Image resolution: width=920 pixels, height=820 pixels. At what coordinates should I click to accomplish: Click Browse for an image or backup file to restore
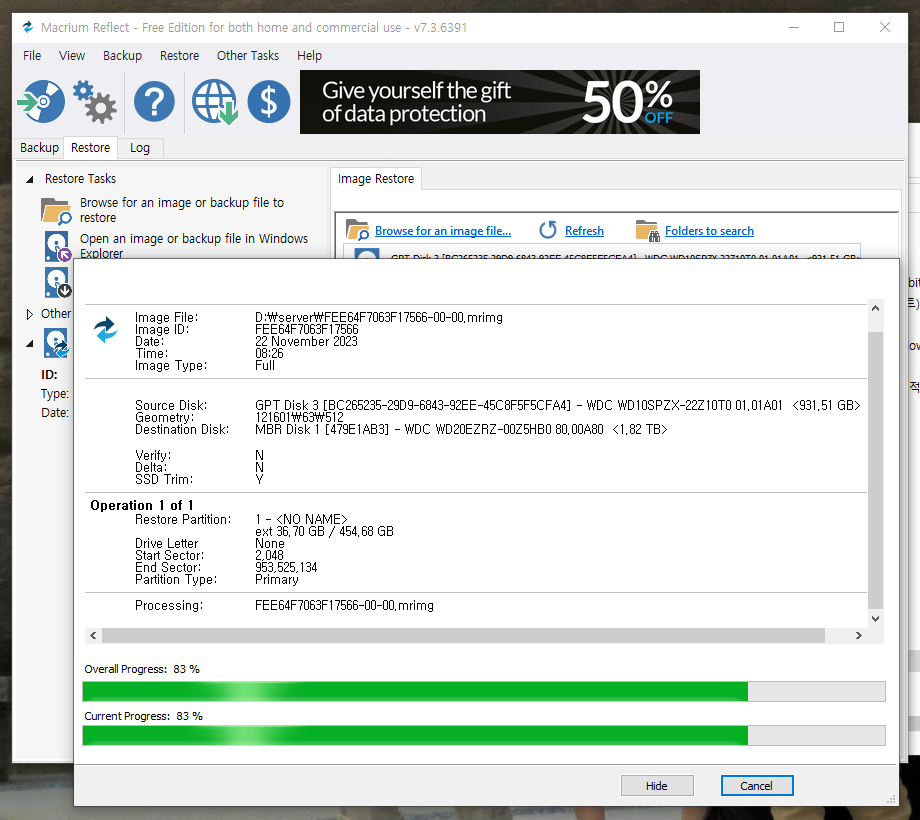pos(182,210)
